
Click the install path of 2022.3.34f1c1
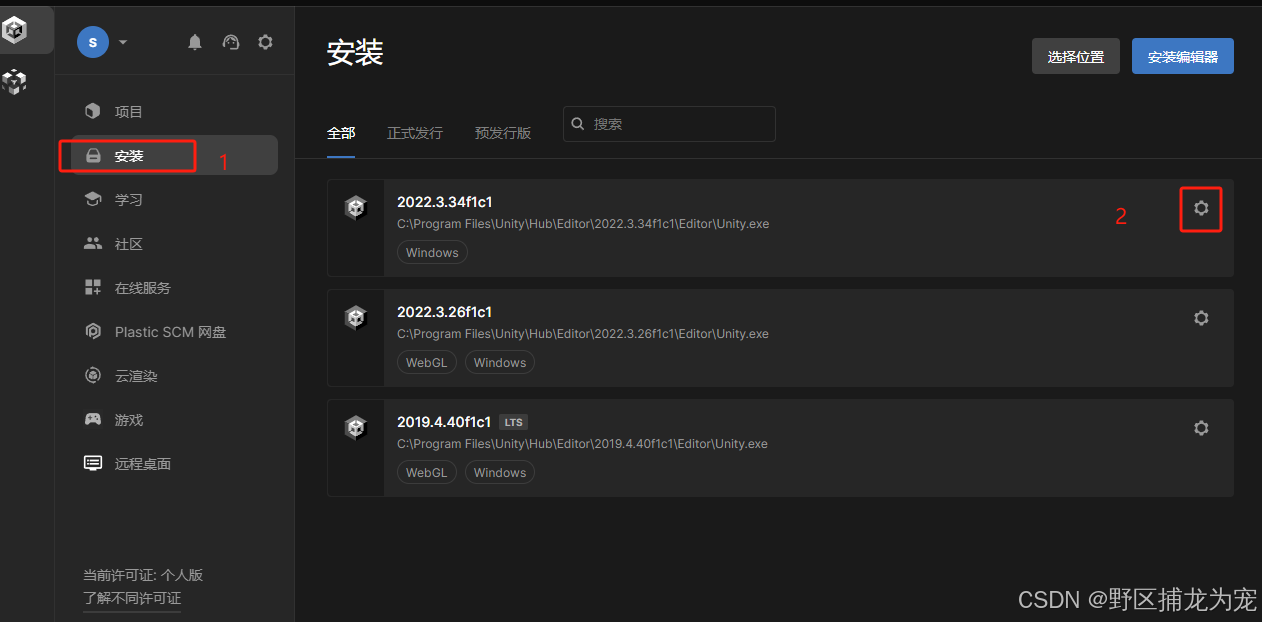[x=583, y=224]
